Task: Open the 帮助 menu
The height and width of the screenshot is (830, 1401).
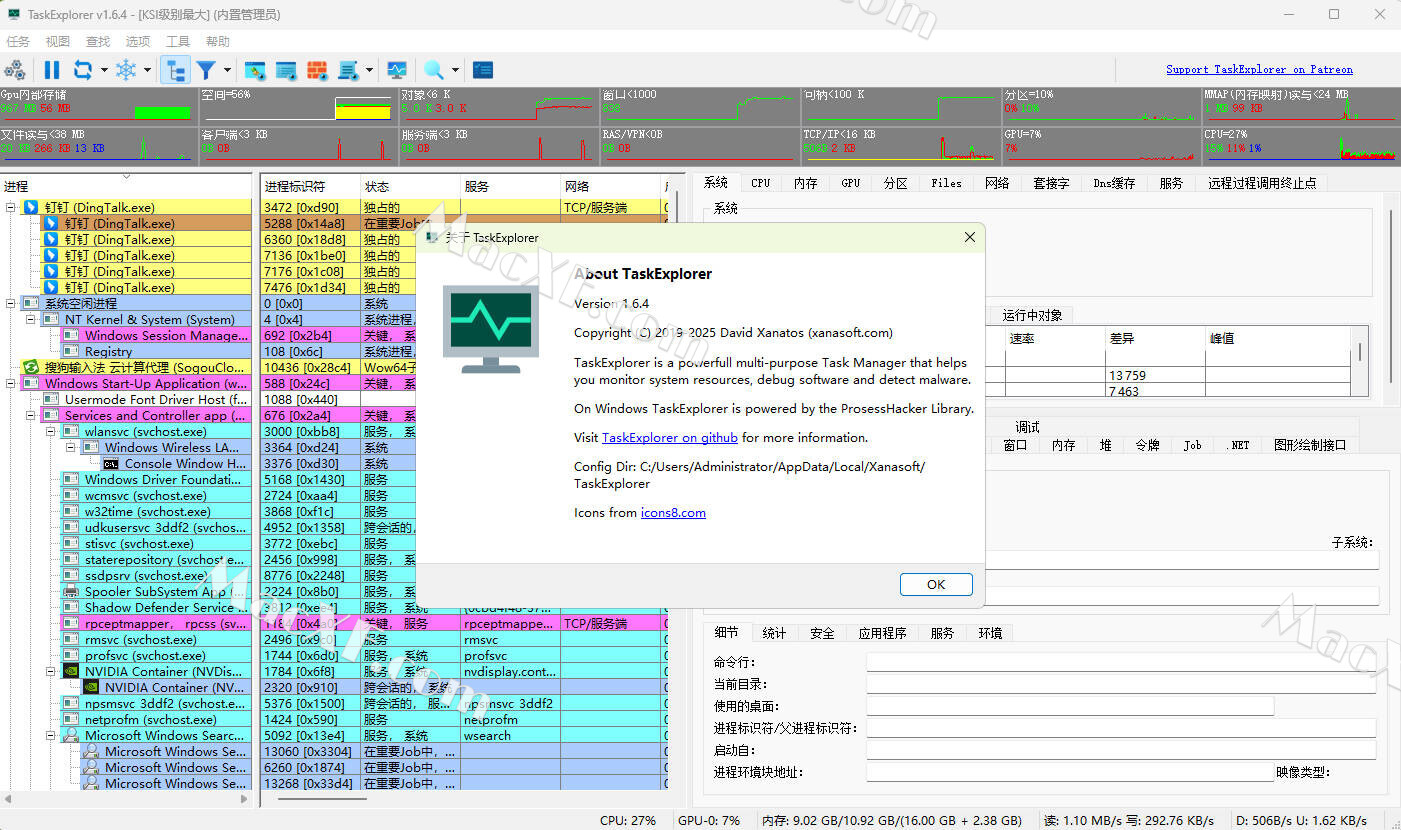Action: pyautogui.click(x=218, y=42)
